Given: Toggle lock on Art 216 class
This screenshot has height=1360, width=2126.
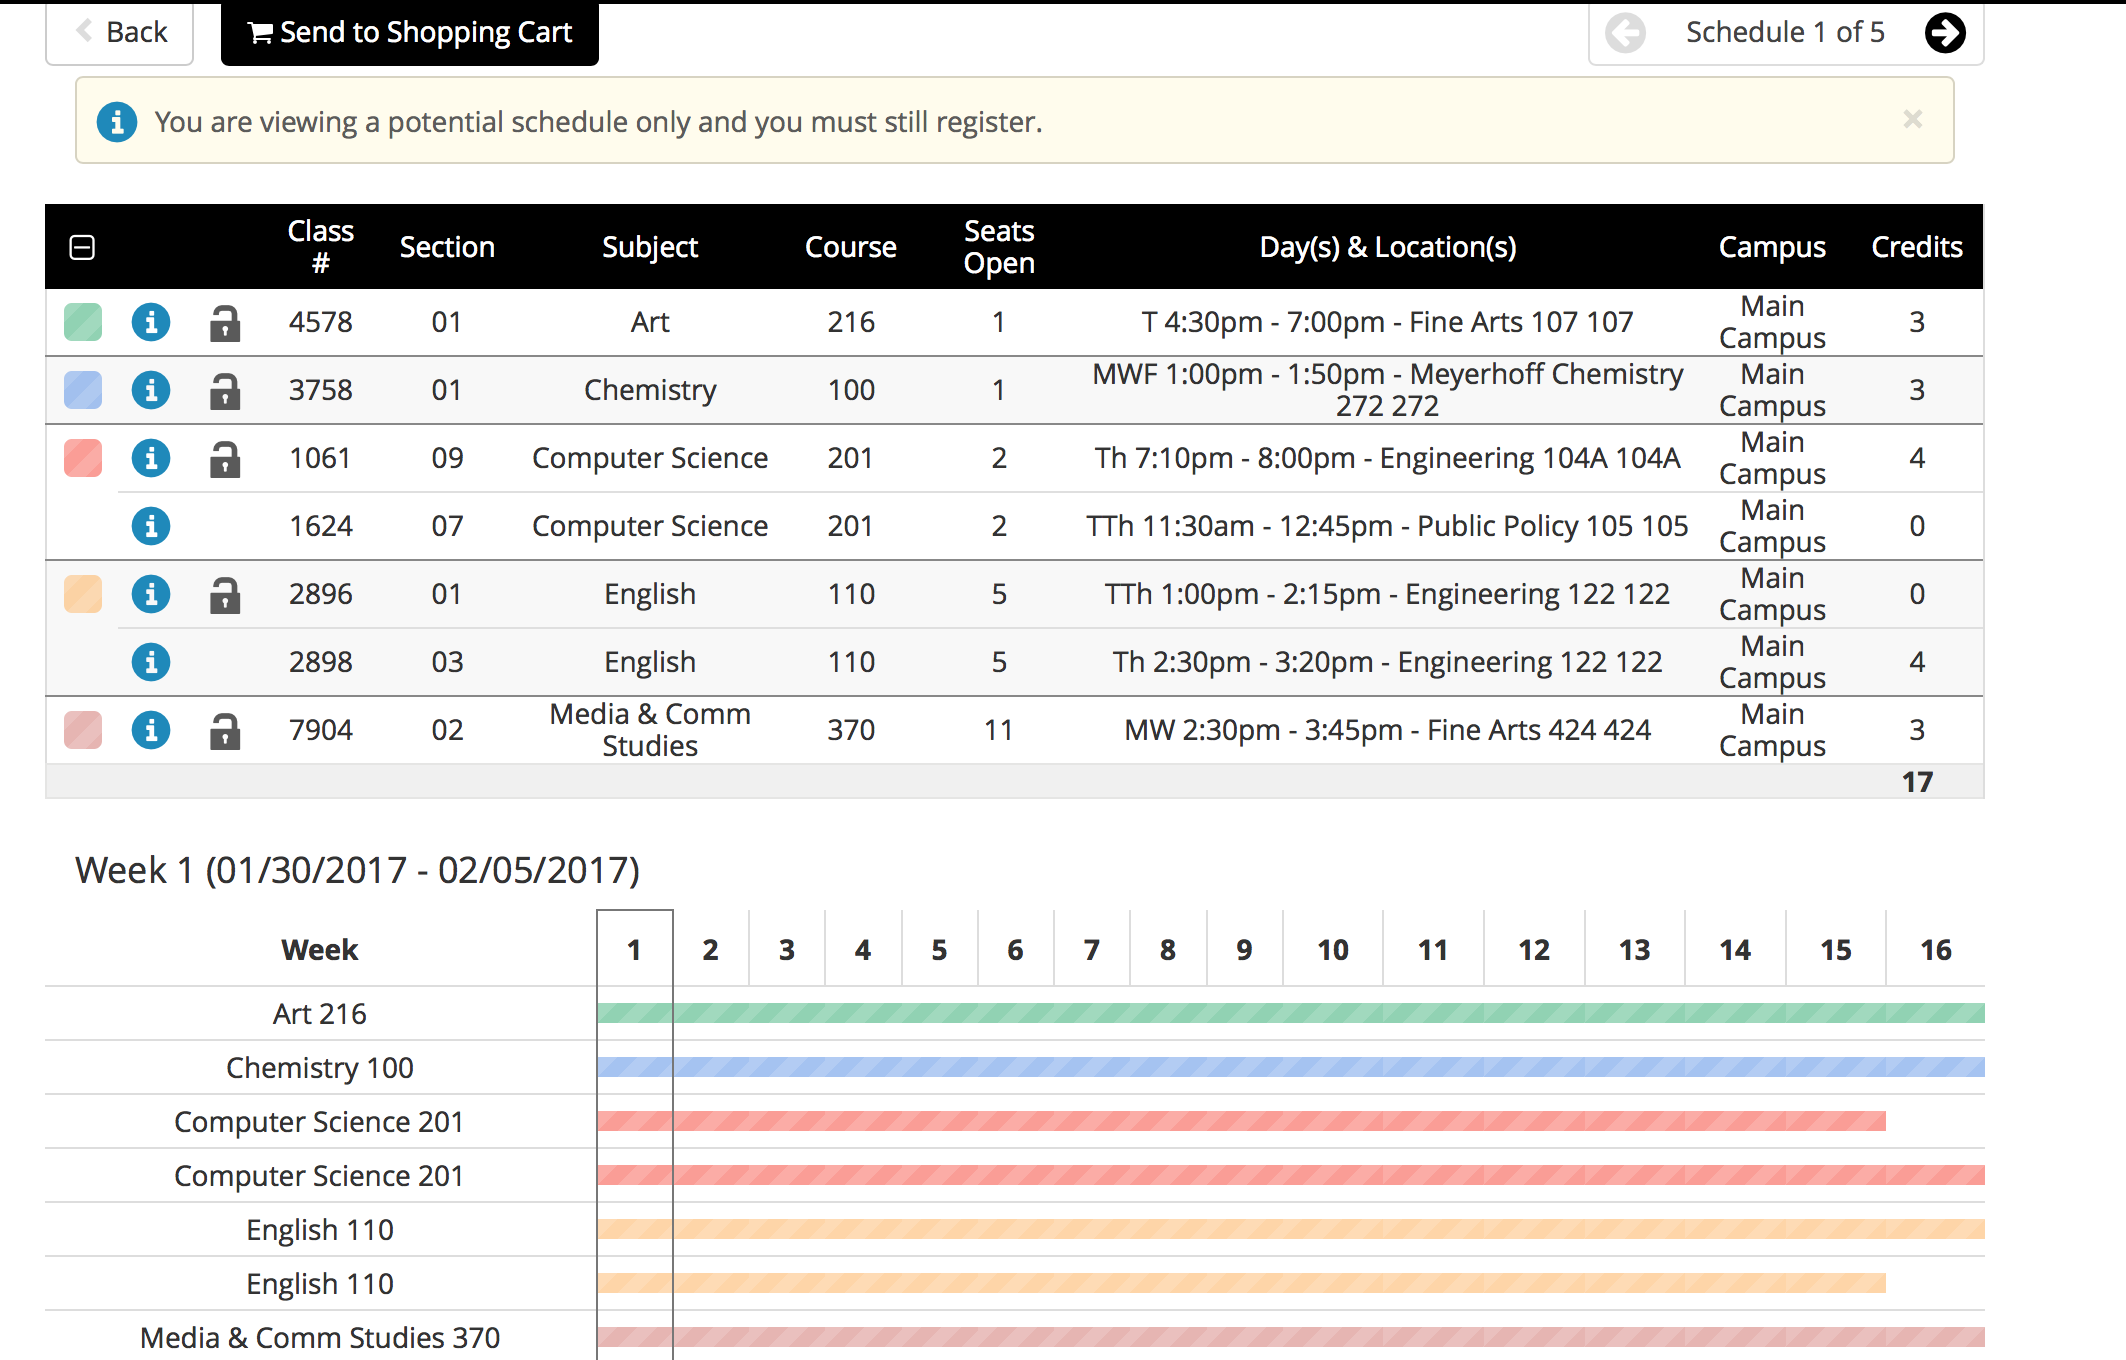Looking at the screenshot, I should [225, 323].
